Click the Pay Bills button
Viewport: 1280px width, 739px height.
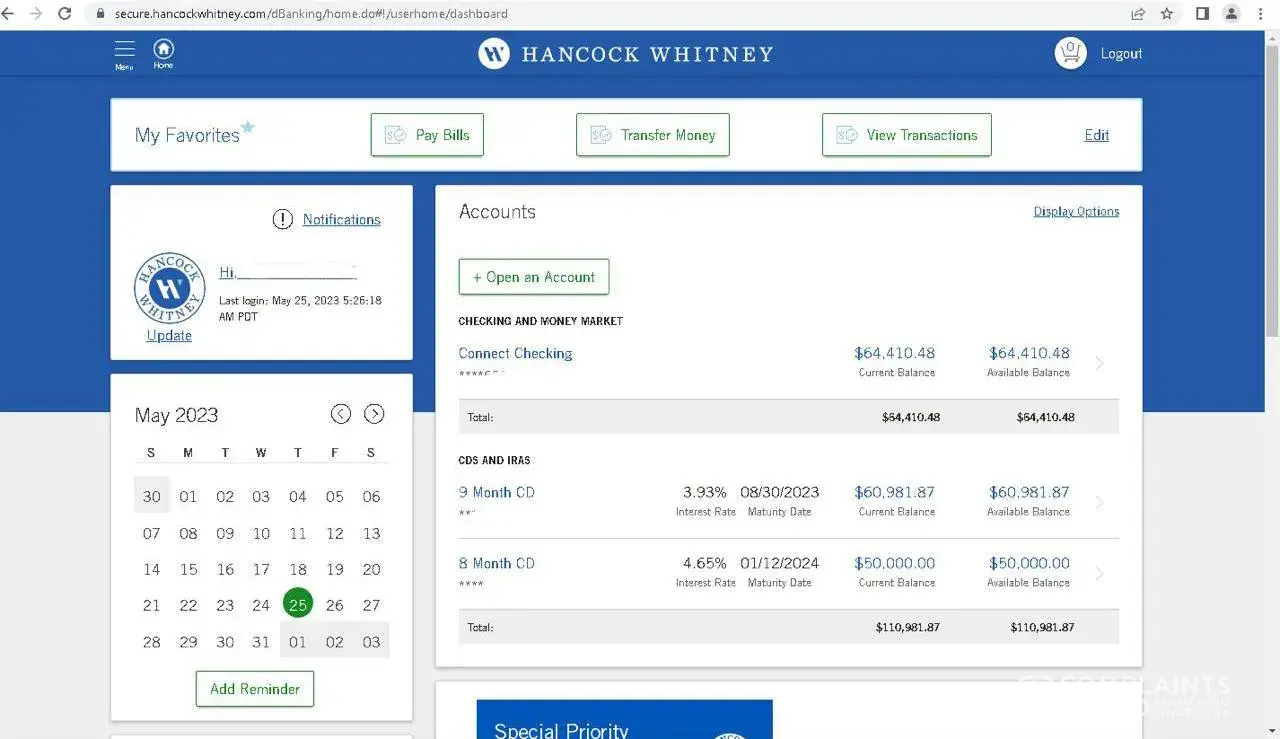pyautogui.click(x=427, y=135)
